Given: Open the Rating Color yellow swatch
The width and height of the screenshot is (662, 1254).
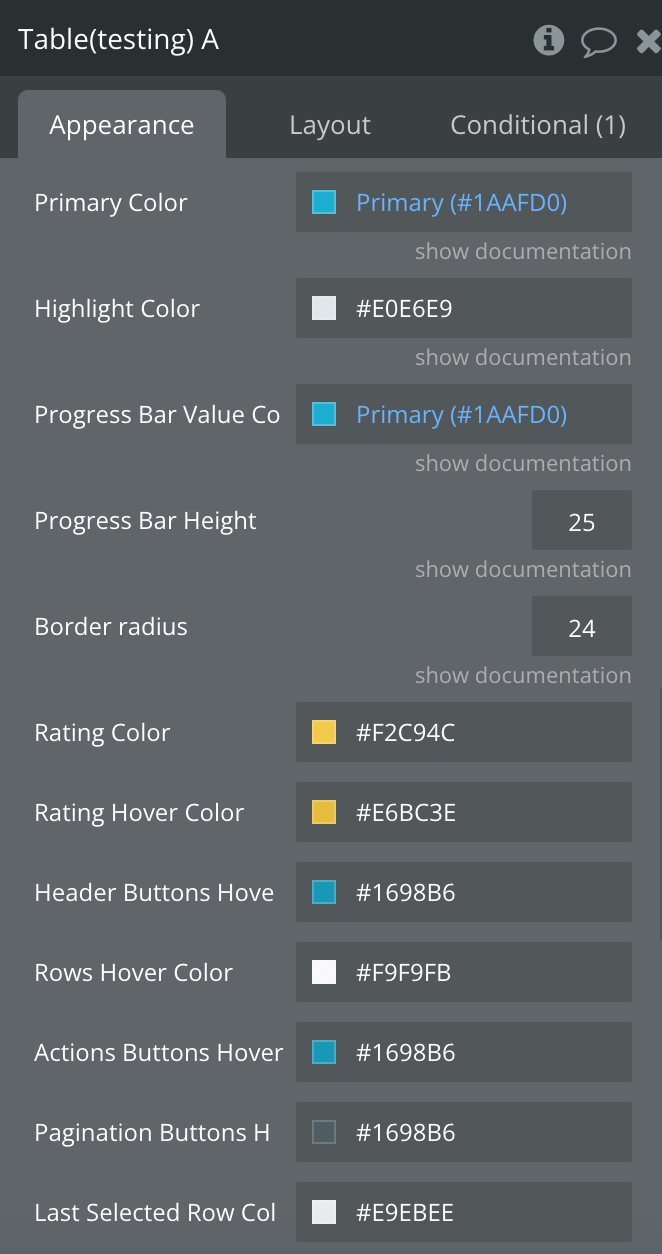Looking at the screenshot, I should pos(324,733).
